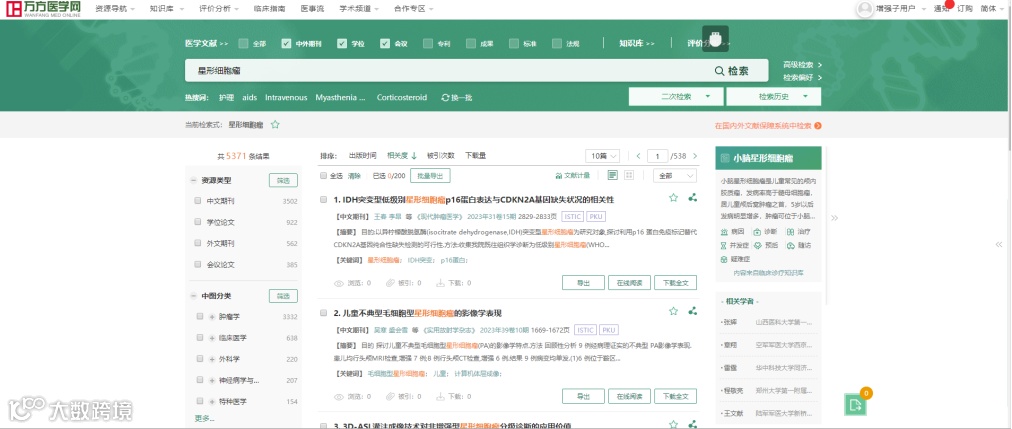Viewport: 1012px width, 429px height.
Task: Open the 评价分析 menu
Action: 218,9
